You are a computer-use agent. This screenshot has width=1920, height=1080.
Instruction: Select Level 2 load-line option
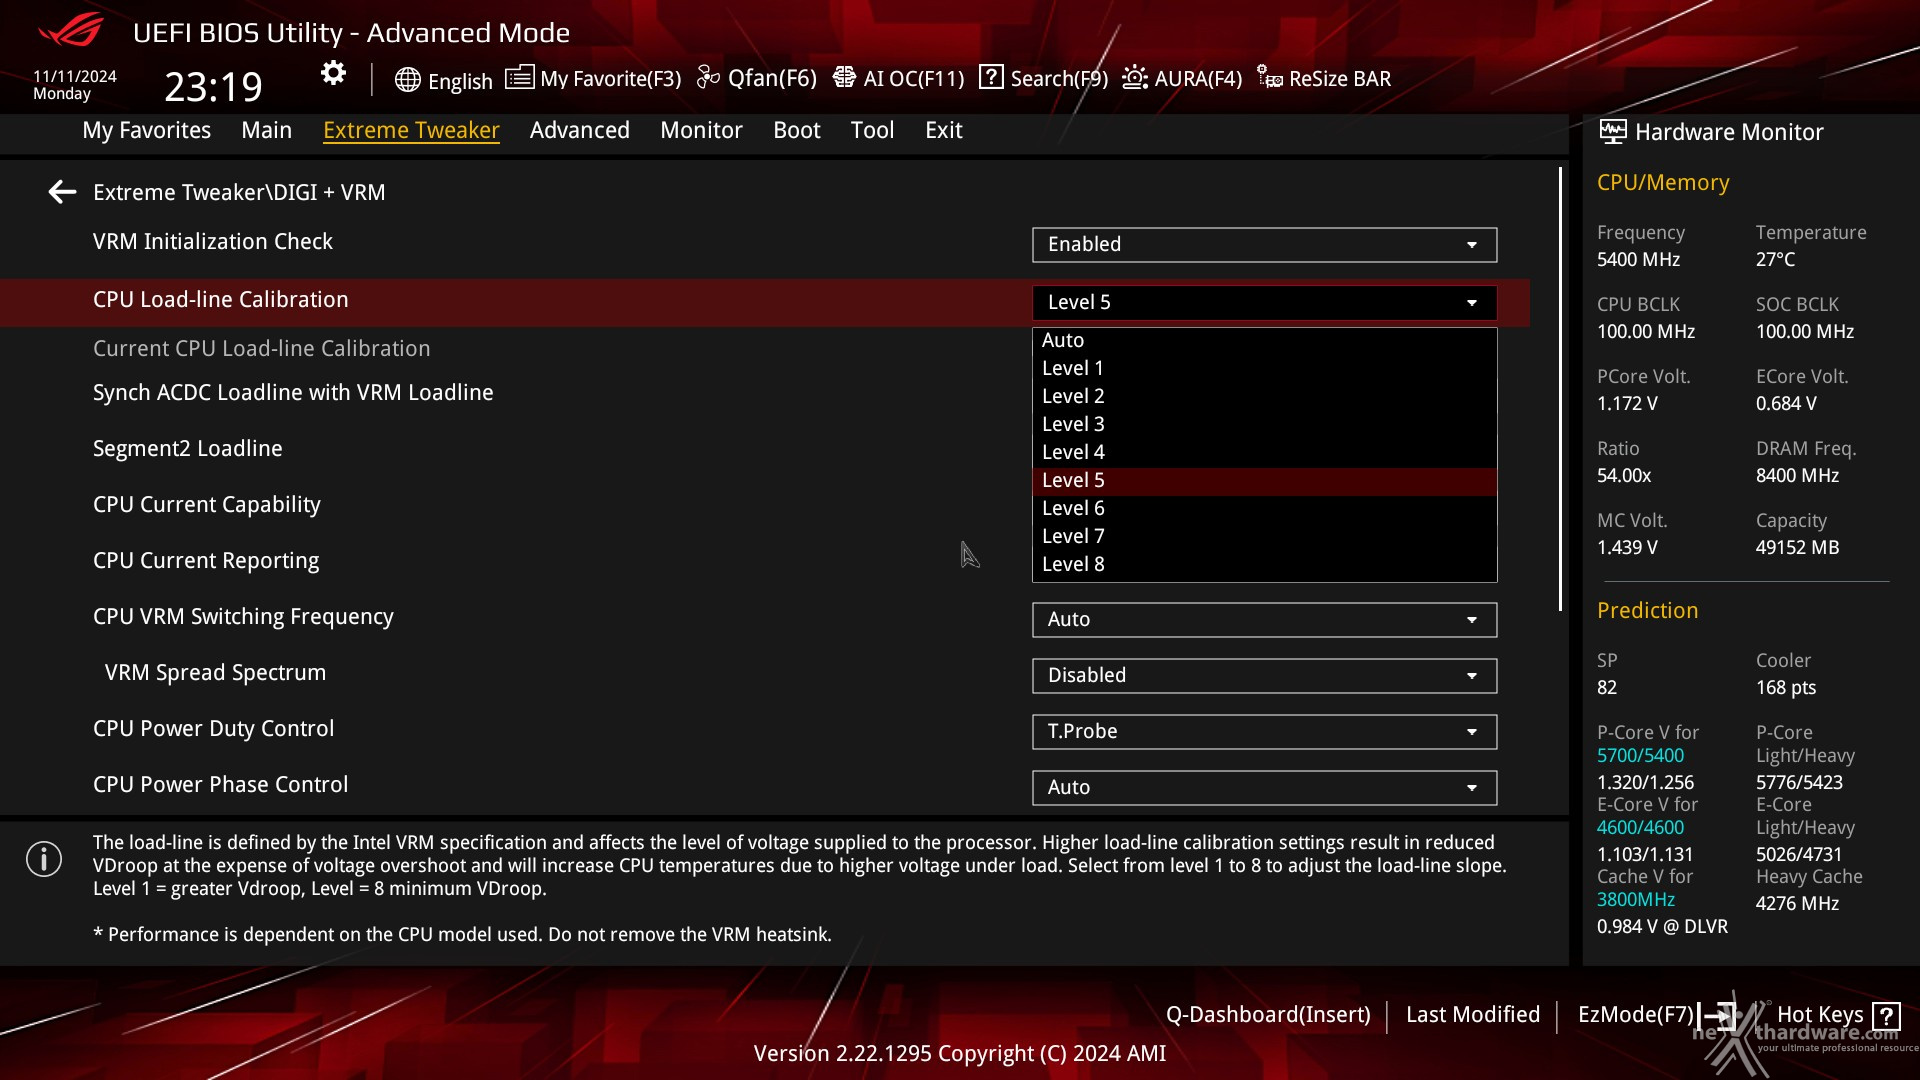[1264, 397]
